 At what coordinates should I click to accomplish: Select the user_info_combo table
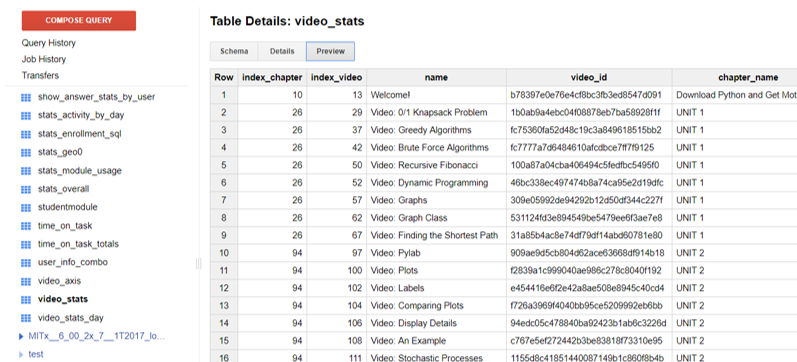pyautogui.click(x=73, y=262)
